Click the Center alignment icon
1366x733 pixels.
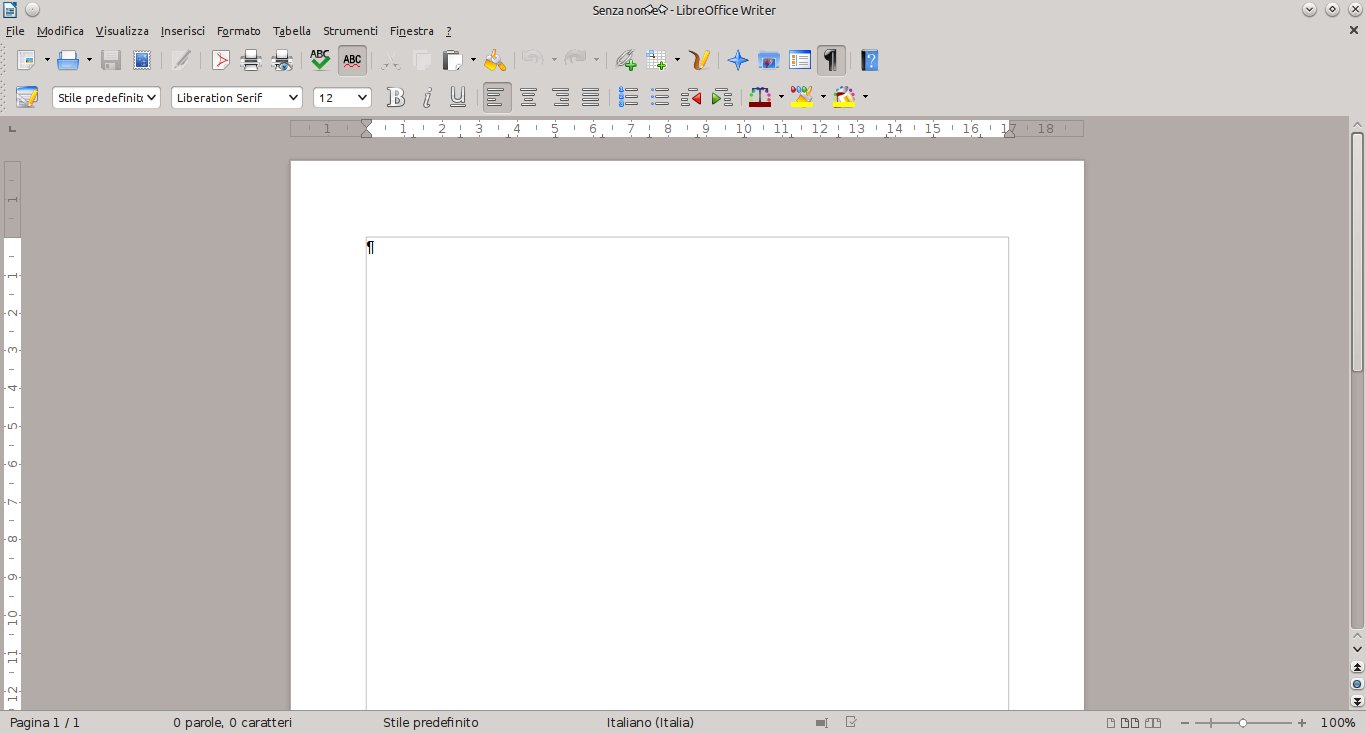pyautogui.click(x=529, y=97)
